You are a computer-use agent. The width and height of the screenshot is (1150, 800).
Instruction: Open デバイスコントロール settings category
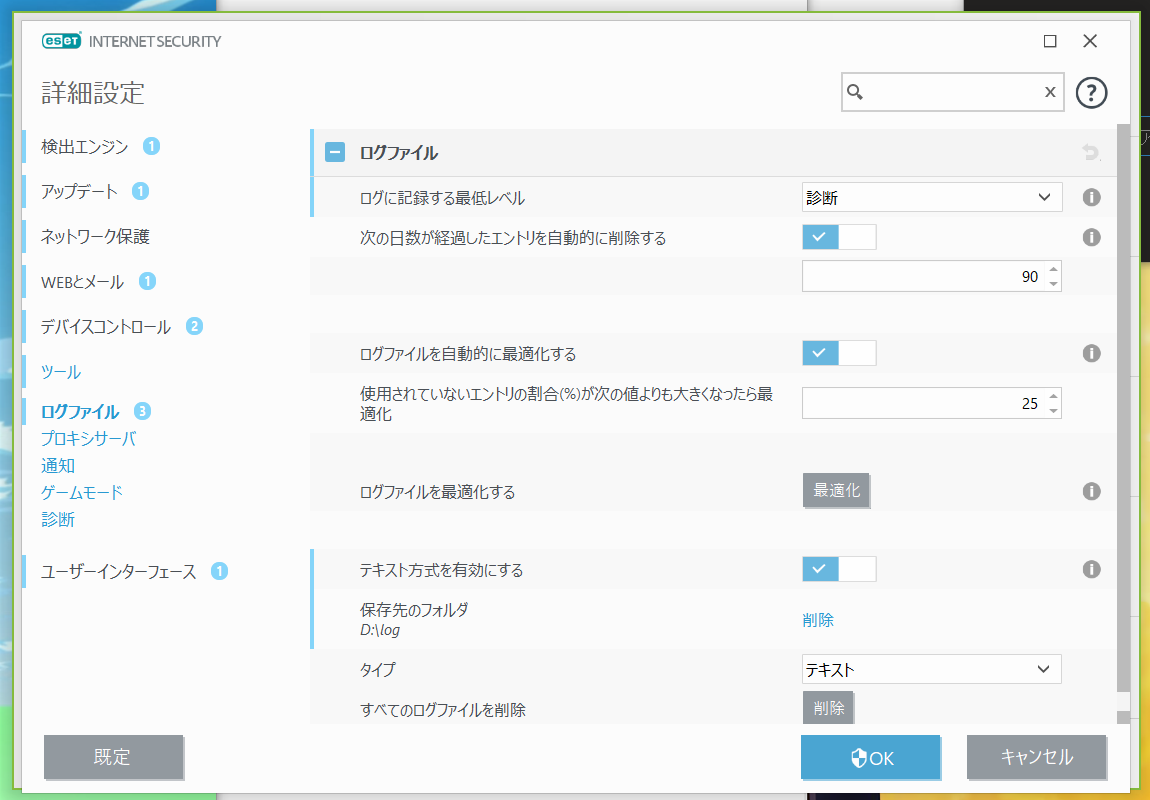(x=106, y=326)
